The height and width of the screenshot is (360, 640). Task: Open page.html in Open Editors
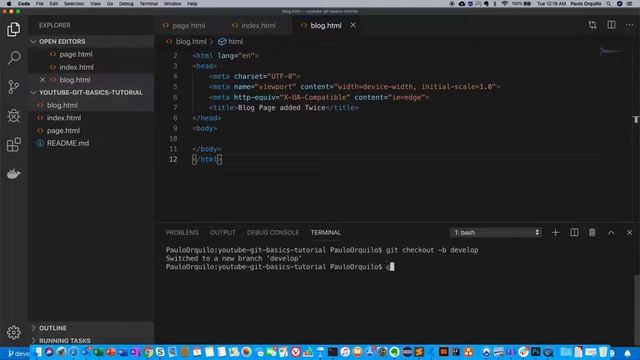91,54
